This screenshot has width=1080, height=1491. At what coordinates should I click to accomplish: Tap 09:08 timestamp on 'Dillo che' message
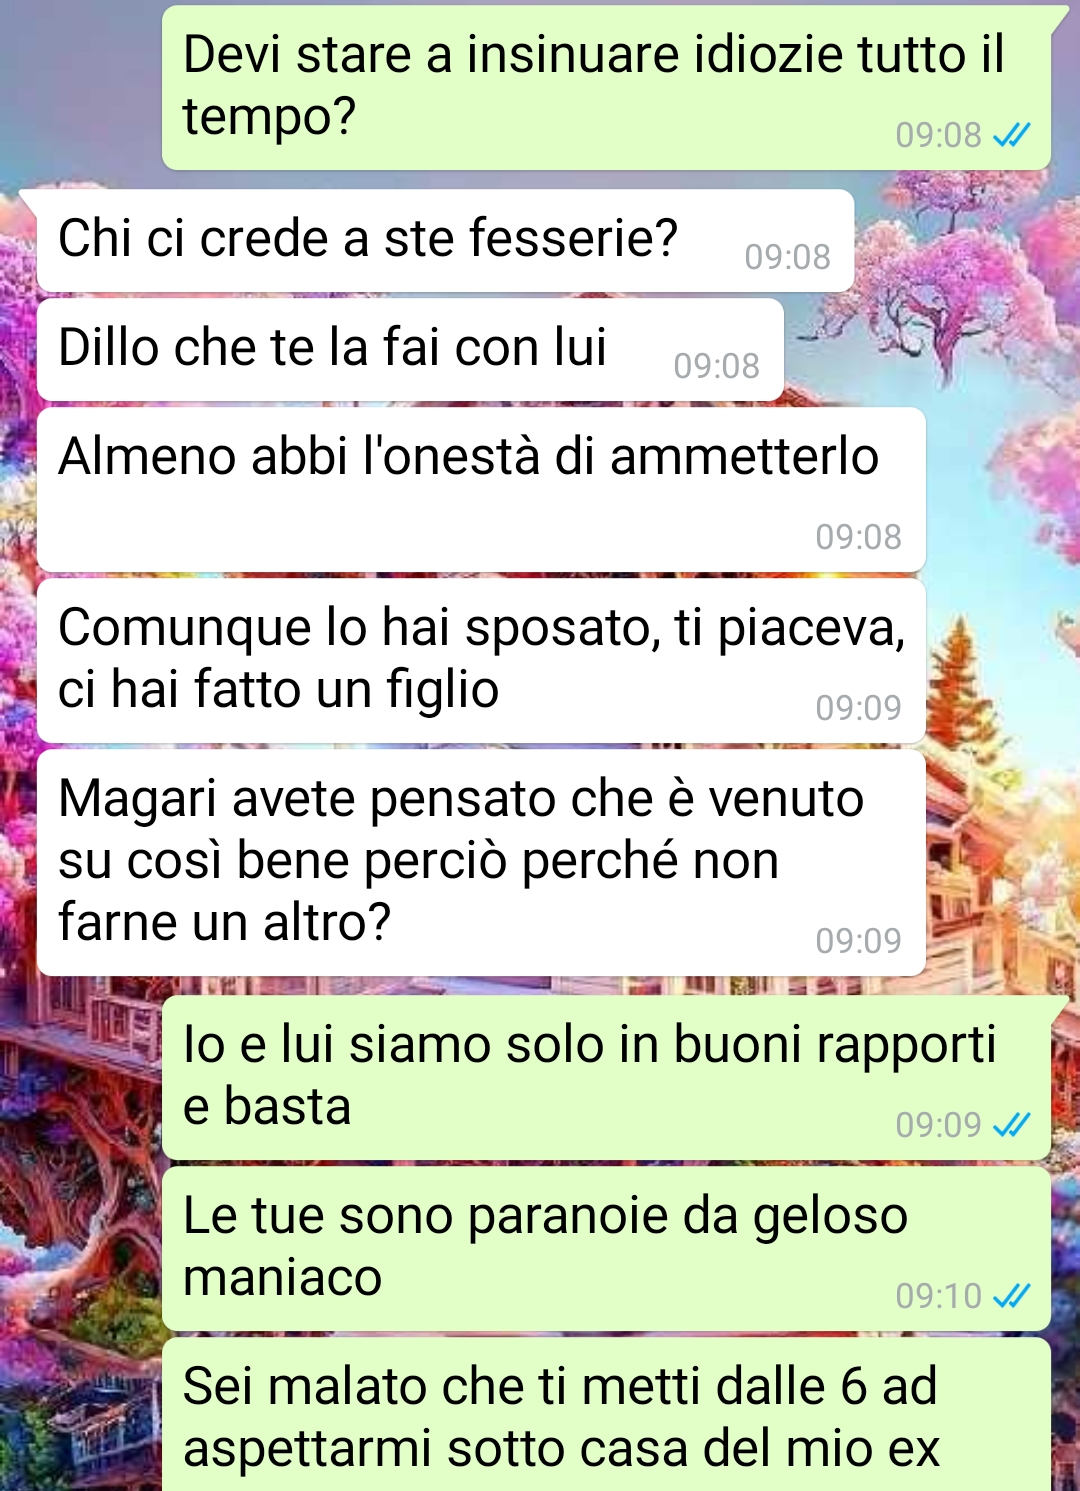tap(717, 366)
